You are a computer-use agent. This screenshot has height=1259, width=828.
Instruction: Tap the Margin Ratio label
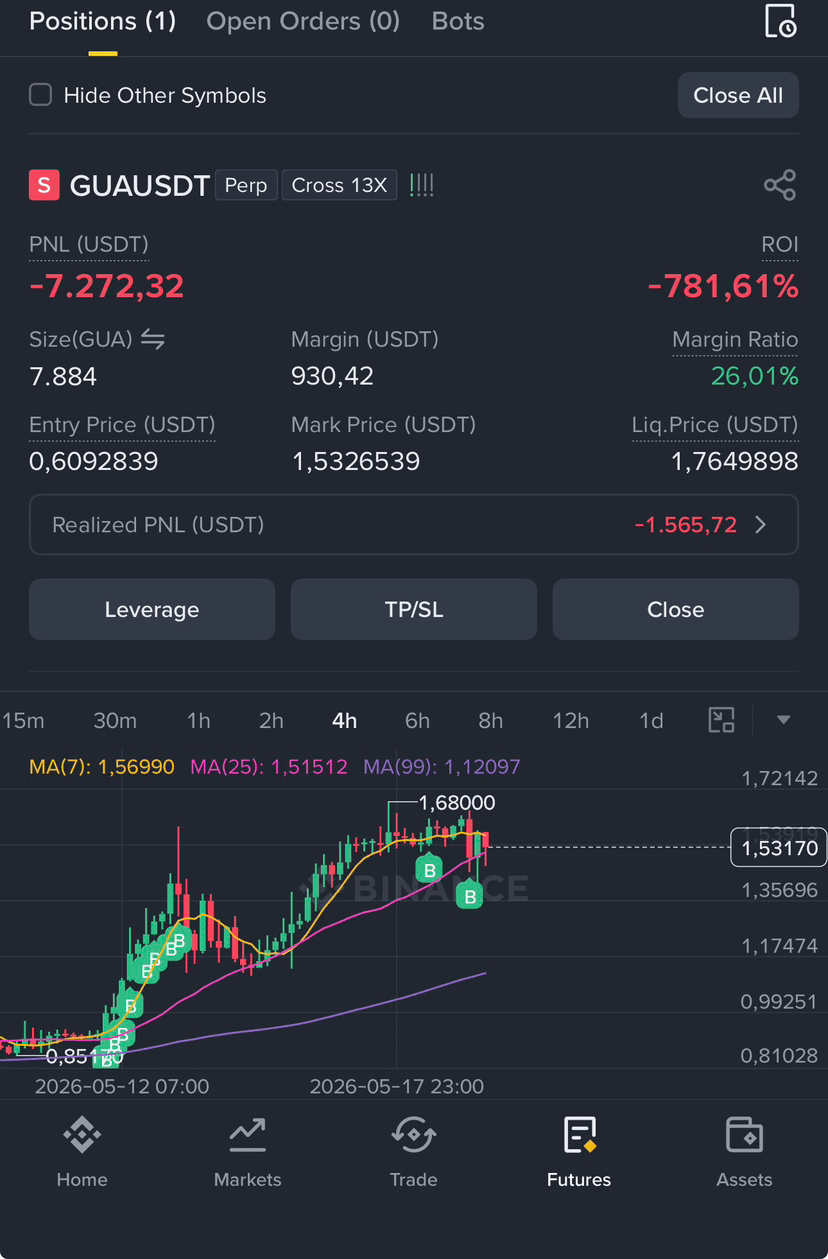click(x=735, y=340)
